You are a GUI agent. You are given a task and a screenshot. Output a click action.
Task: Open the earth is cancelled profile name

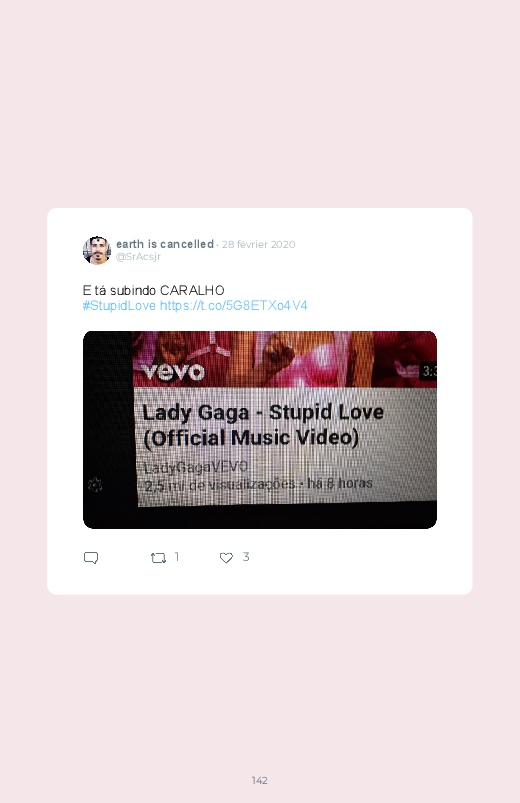pyautogui.click(x=165, y=244)
